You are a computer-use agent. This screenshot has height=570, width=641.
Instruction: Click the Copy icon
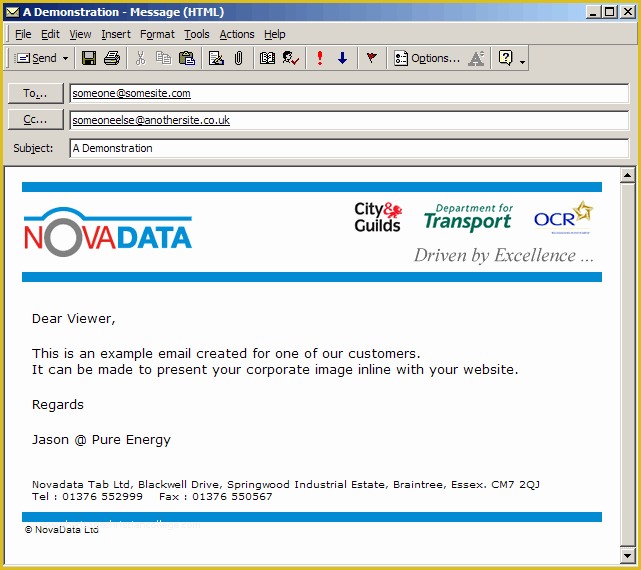164,58
